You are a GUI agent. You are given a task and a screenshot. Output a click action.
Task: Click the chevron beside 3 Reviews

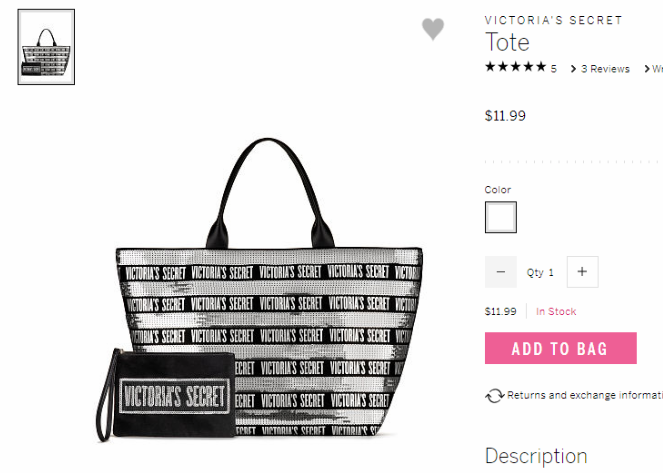(x=574, y=69)
